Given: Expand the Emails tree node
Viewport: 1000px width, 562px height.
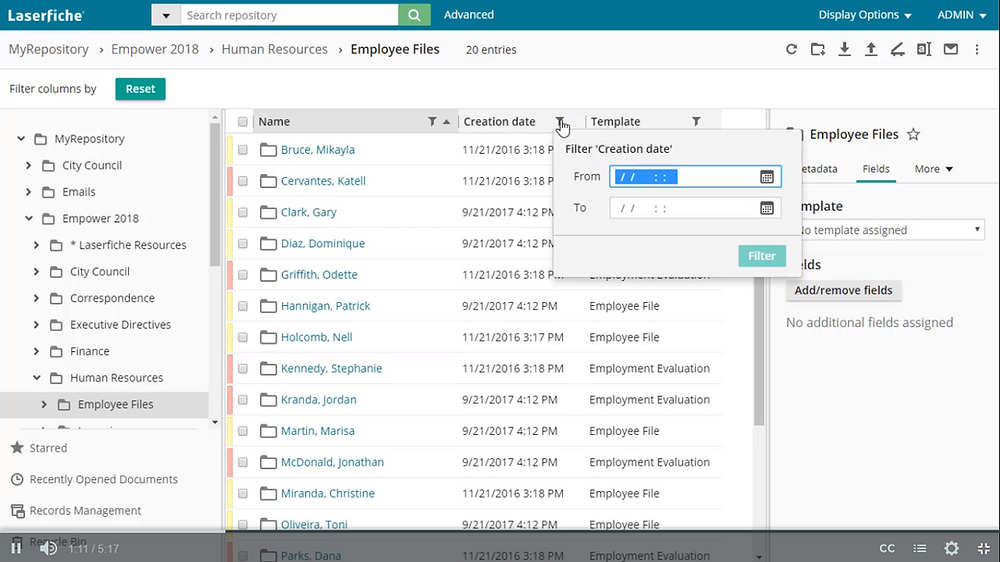Looking at the screenshot, I should click(x=29, y=191).
